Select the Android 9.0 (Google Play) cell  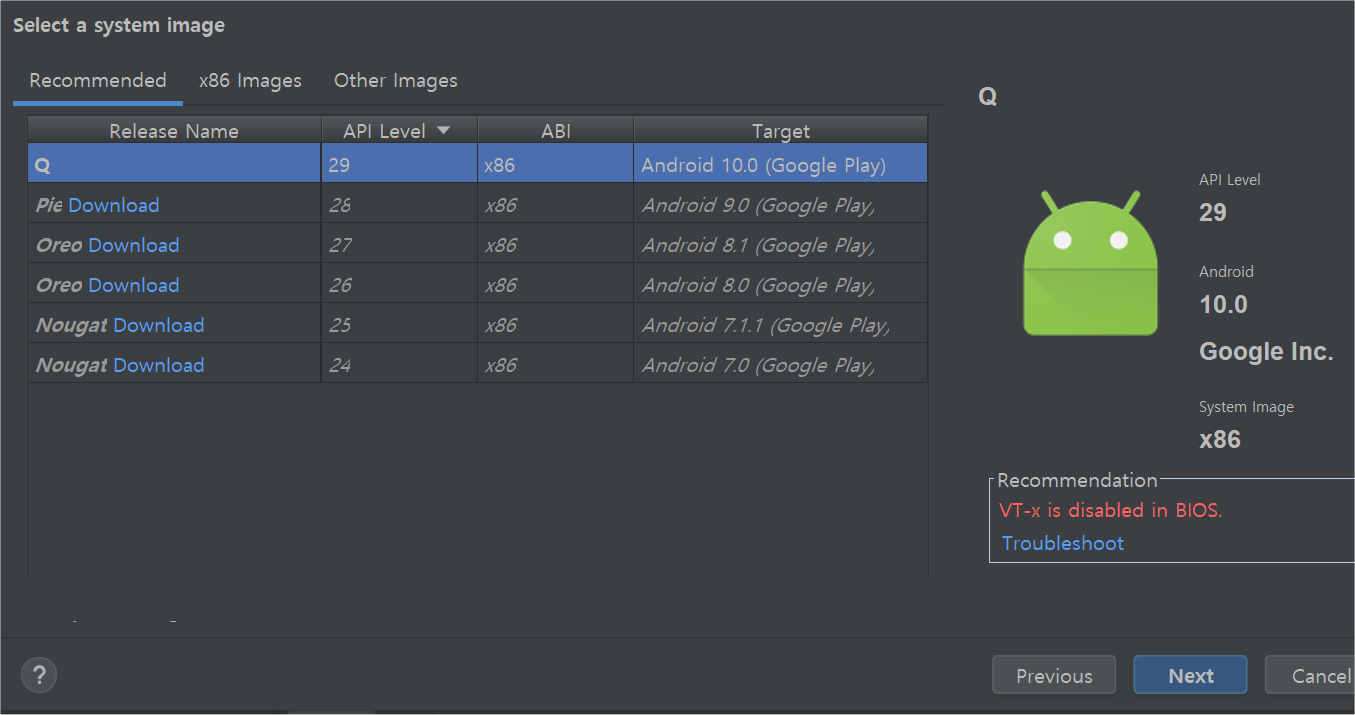(781, 205)
